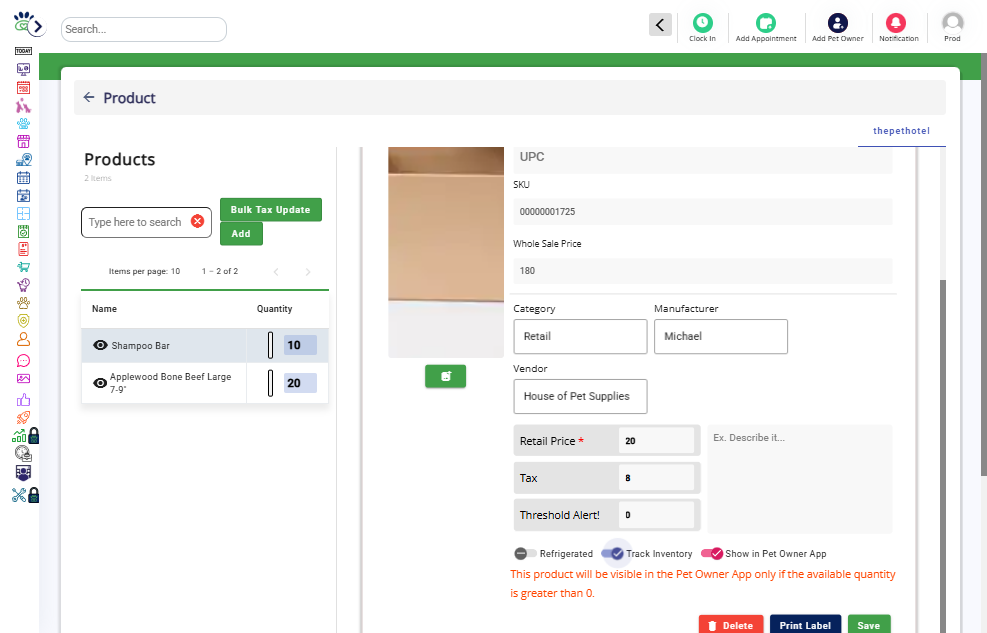The image size is (987, 633).
Task: Click the Threshold Alert value field
Action: 657,515
